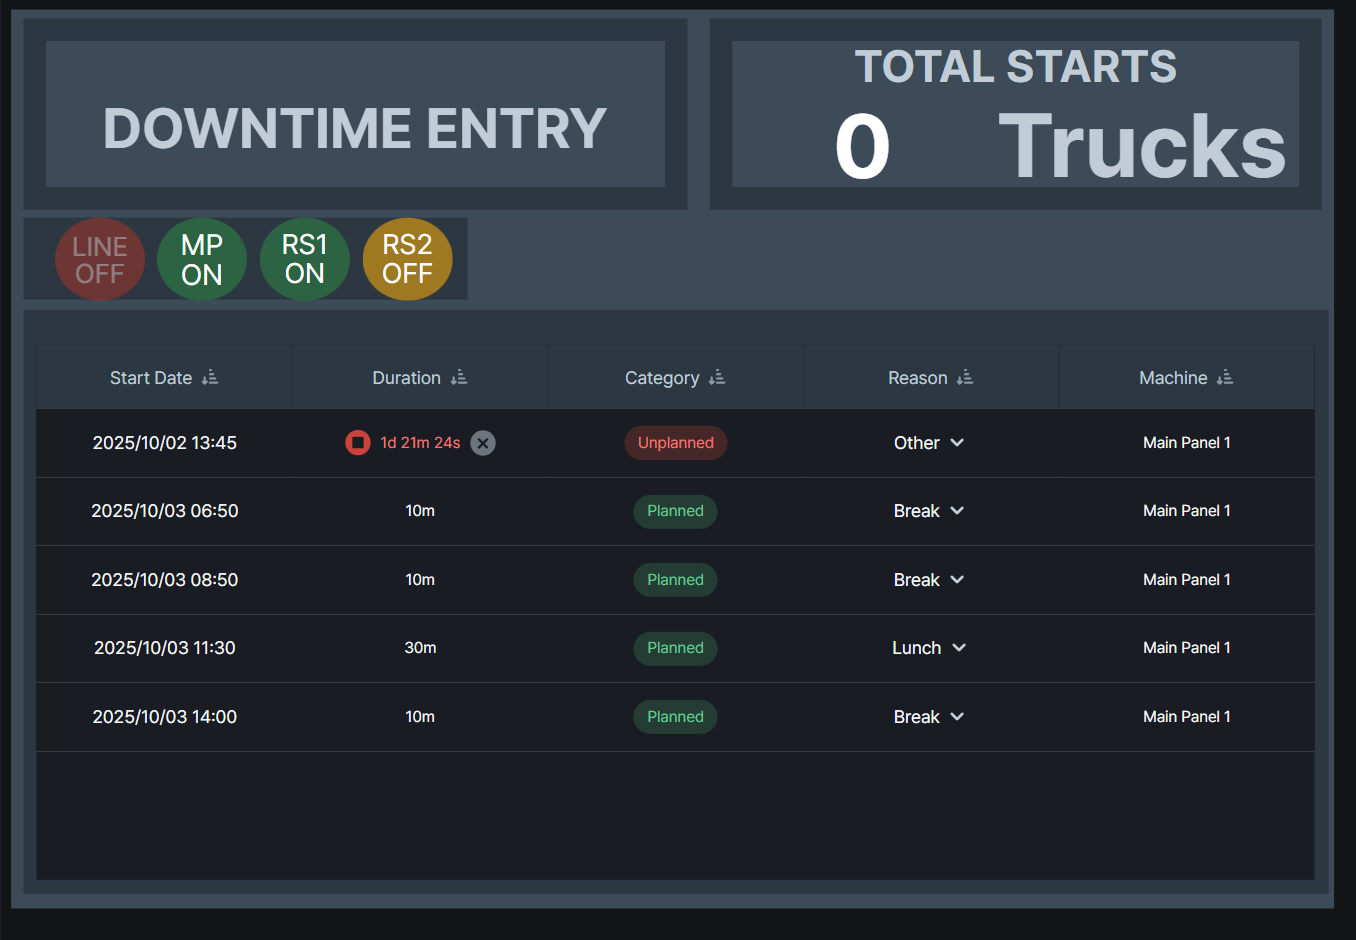Expand the Break dropdown on the 14:00 row
This screenshot has height=940, width=1356.
pos(929,716)
